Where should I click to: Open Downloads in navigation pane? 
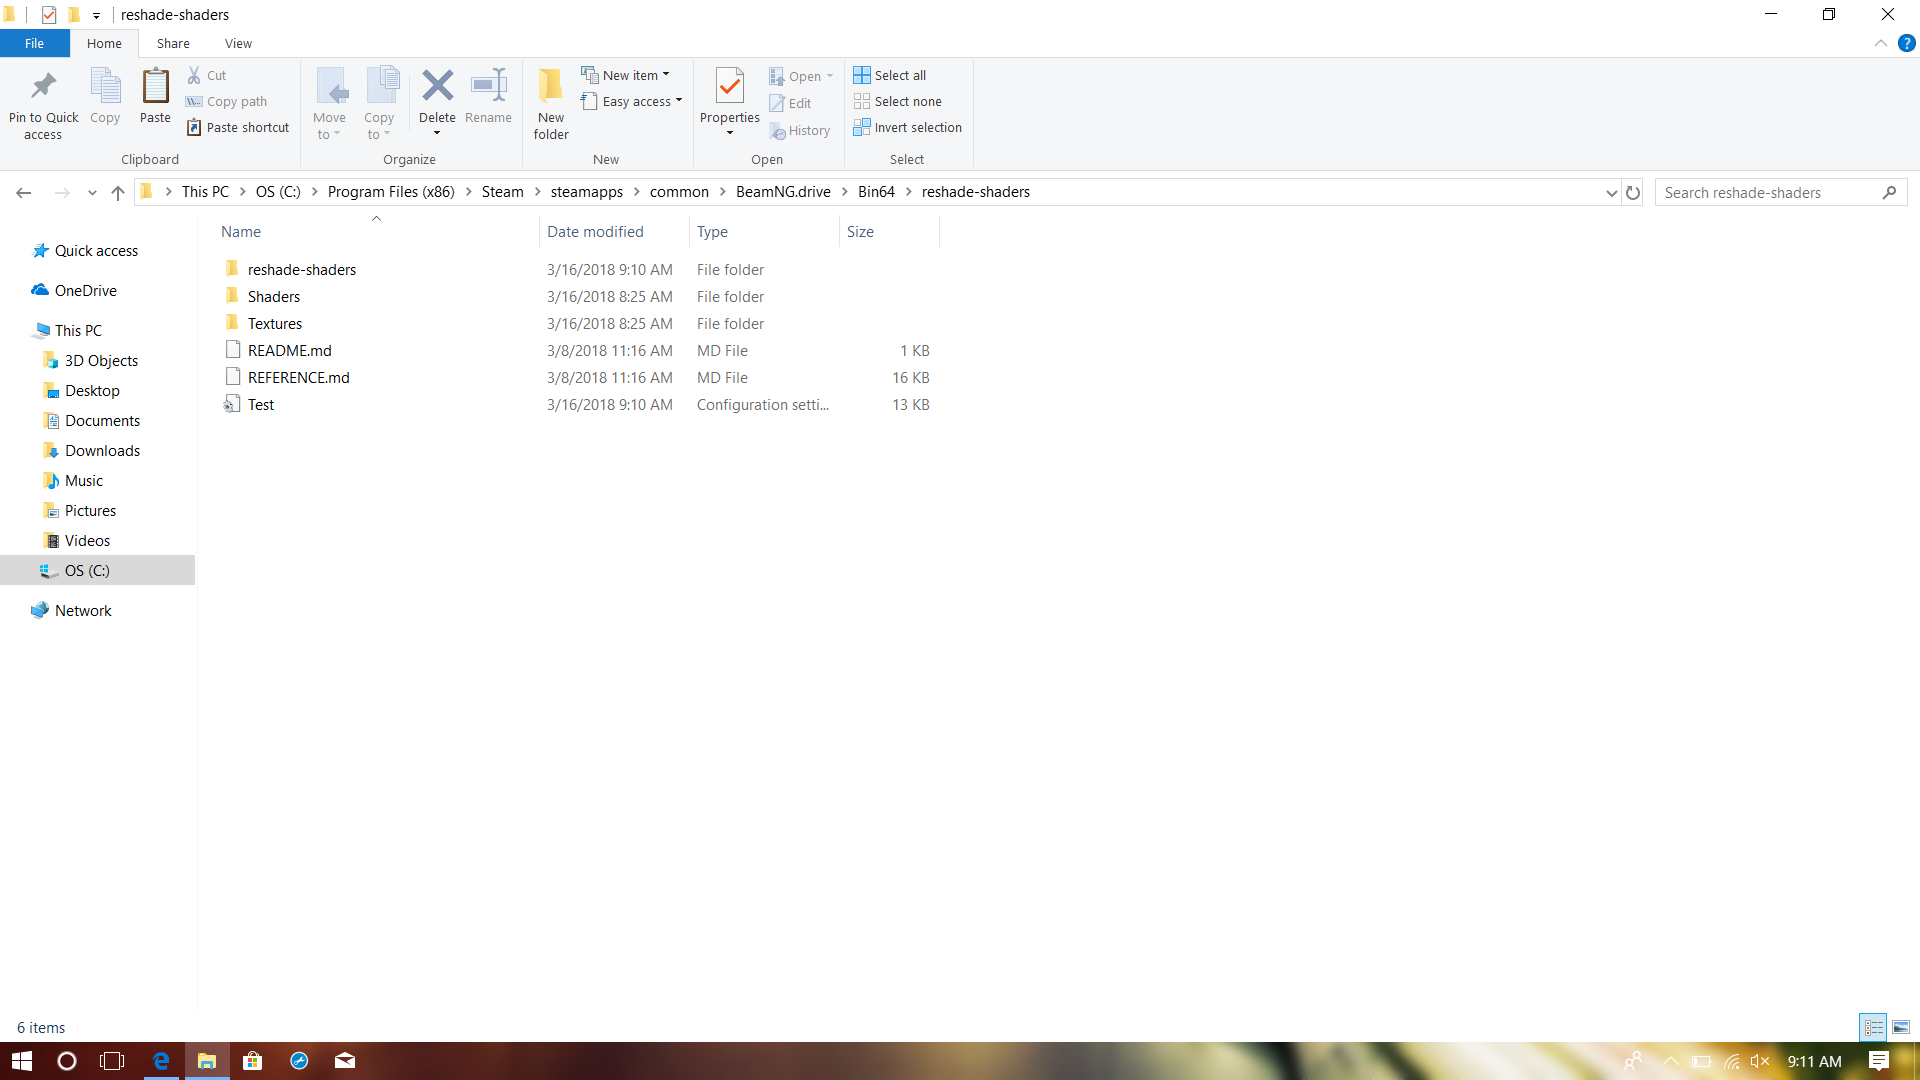[102, 450]
